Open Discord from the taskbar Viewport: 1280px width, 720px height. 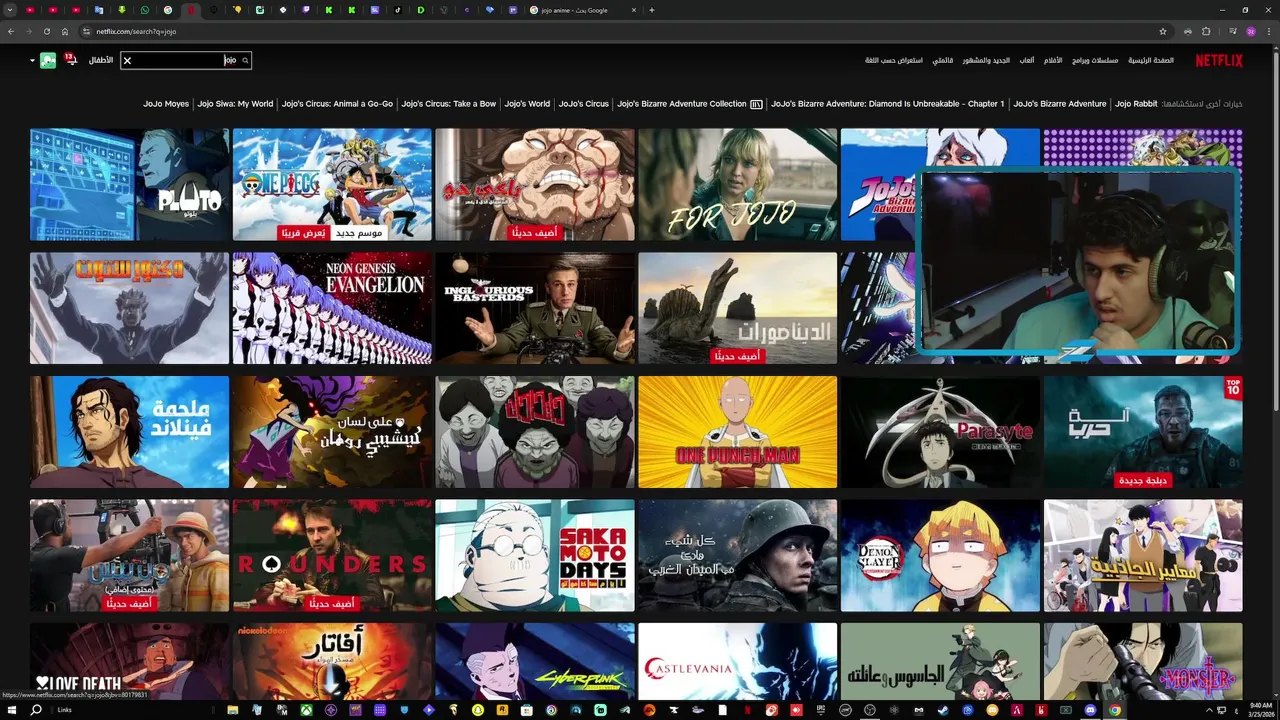(x=1090, y=710)
